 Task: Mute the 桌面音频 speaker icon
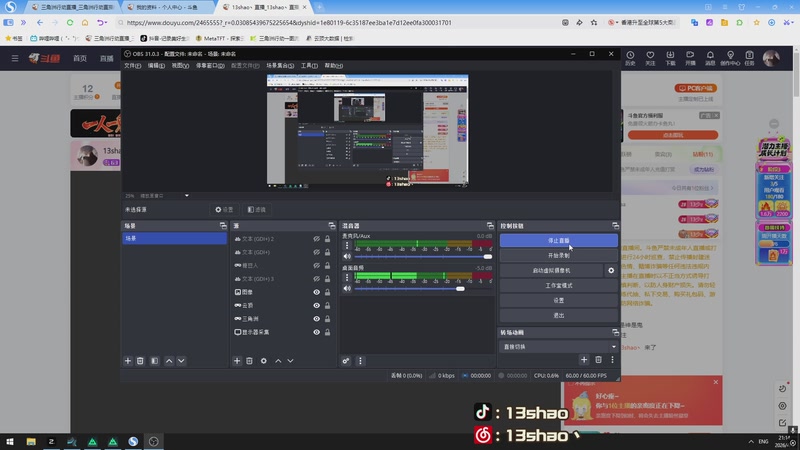point(347,289)
